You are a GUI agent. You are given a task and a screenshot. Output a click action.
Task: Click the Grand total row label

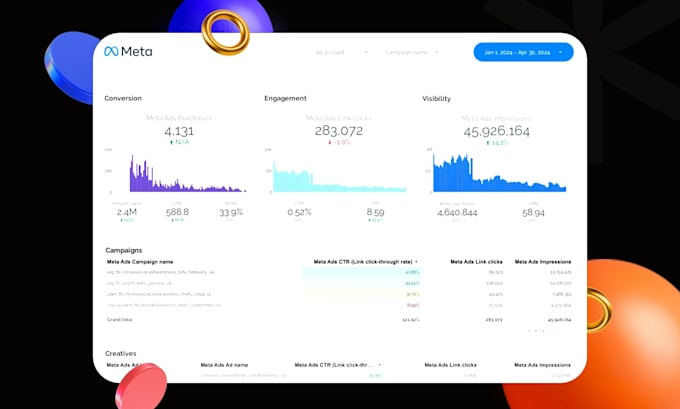(x=119, y=320)
